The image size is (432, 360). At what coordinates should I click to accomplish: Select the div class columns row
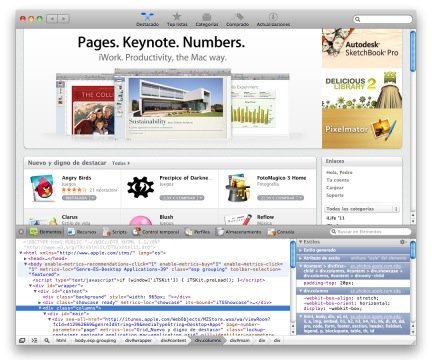point(153,308)
